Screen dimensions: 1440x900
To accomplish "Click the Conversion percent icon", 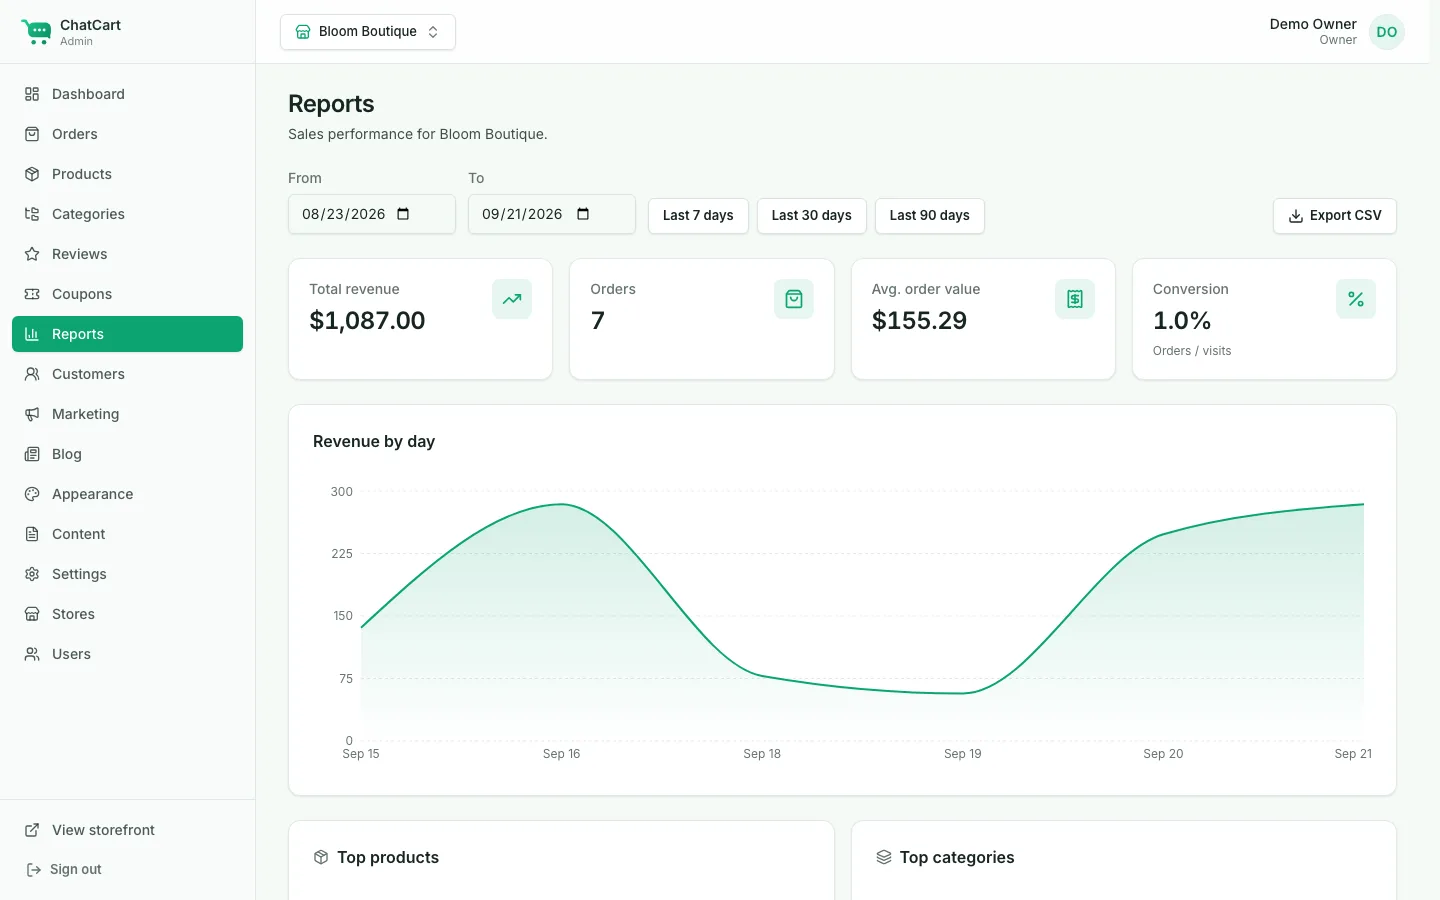I will (x=1356, y=299).
